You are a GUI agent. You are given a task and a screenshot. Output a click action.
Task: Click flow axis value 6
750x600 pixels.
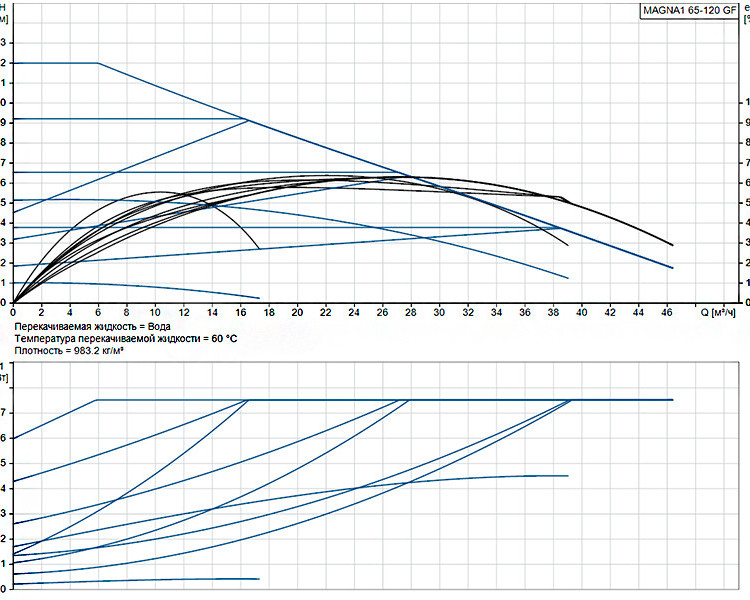98,312
